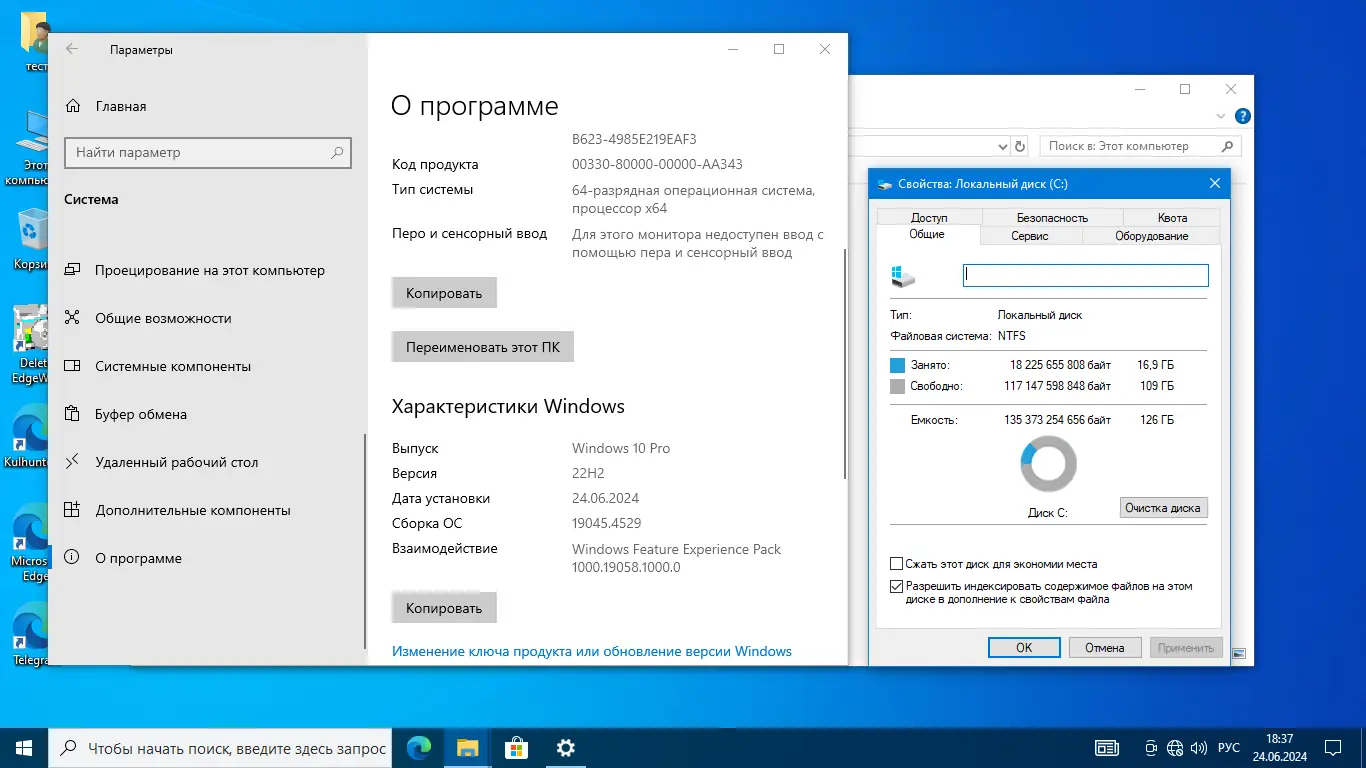Expand the Explorer address bar history dropdown
The height and width of the screenshot is (768, 1366).
1003,146
